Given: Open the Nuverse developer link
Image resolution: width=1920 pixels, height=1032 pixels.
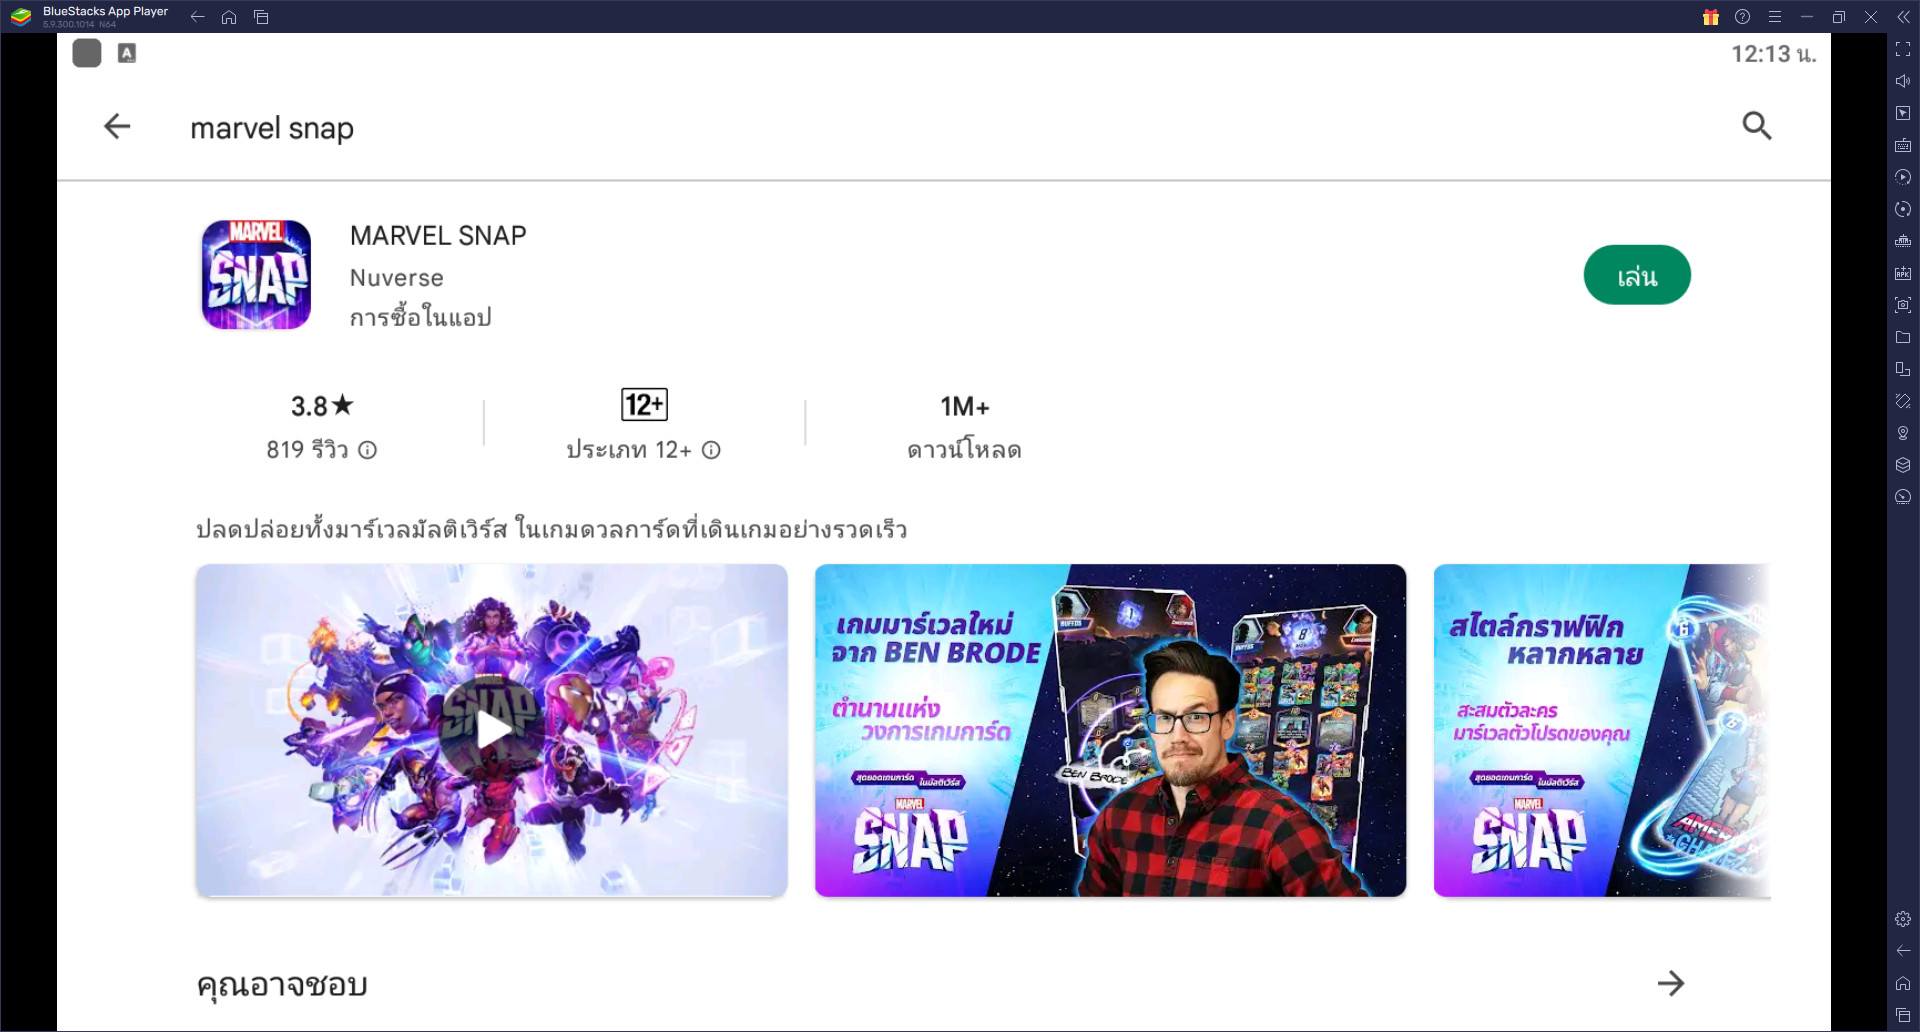Looking at the screenshot, I should tap(396, 278).
